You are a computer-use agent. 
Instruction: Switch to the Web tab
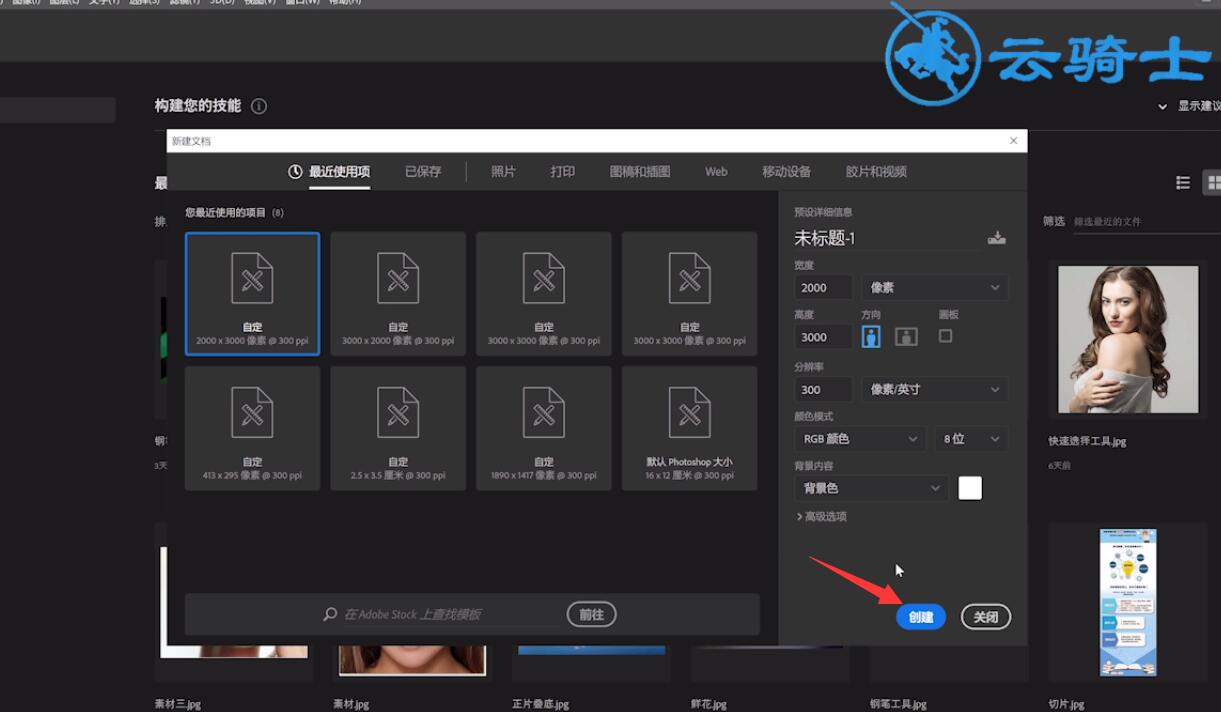point(716,172)
